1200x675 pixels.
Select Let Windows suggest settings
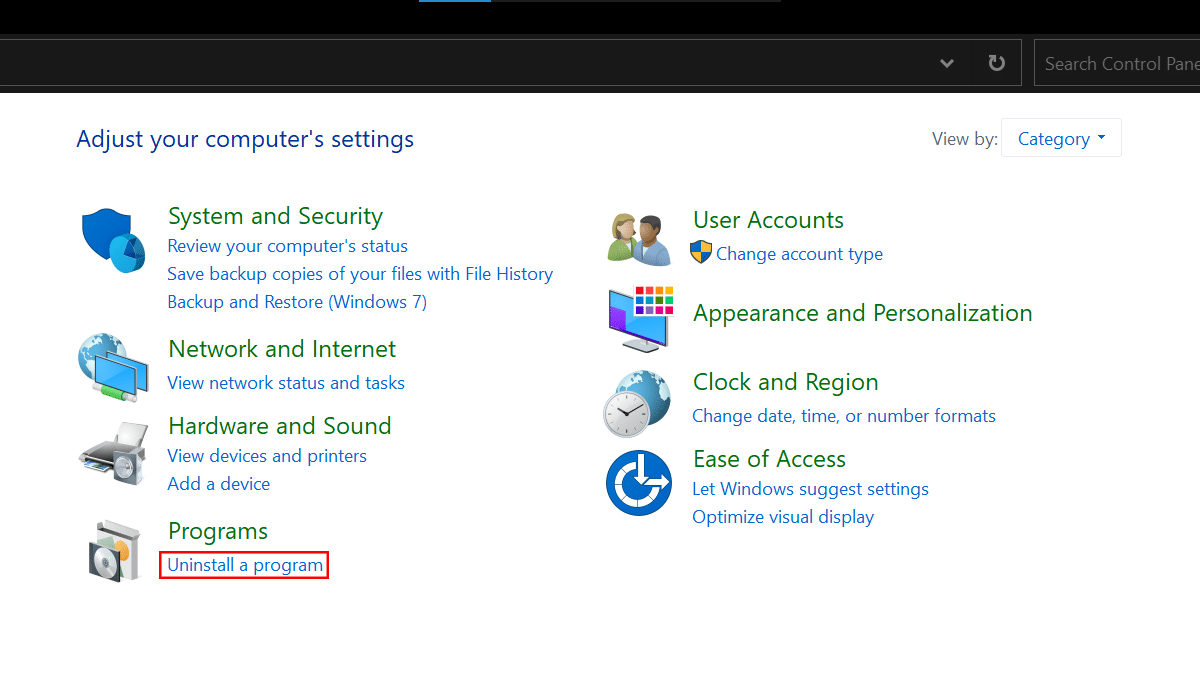pyautogui.click(x=810, y=489)
